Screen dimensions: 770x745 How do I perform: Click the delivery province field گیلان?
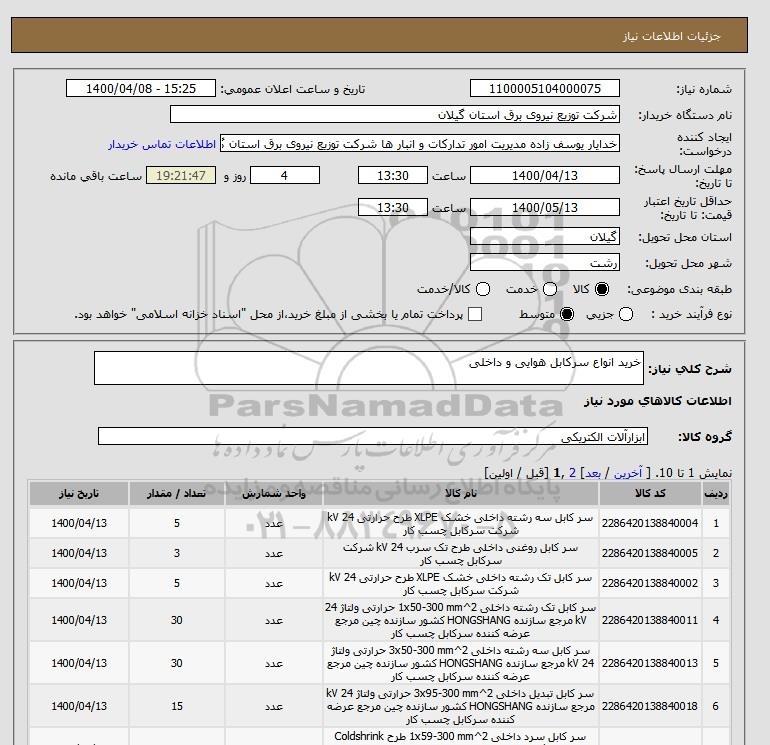545,237
